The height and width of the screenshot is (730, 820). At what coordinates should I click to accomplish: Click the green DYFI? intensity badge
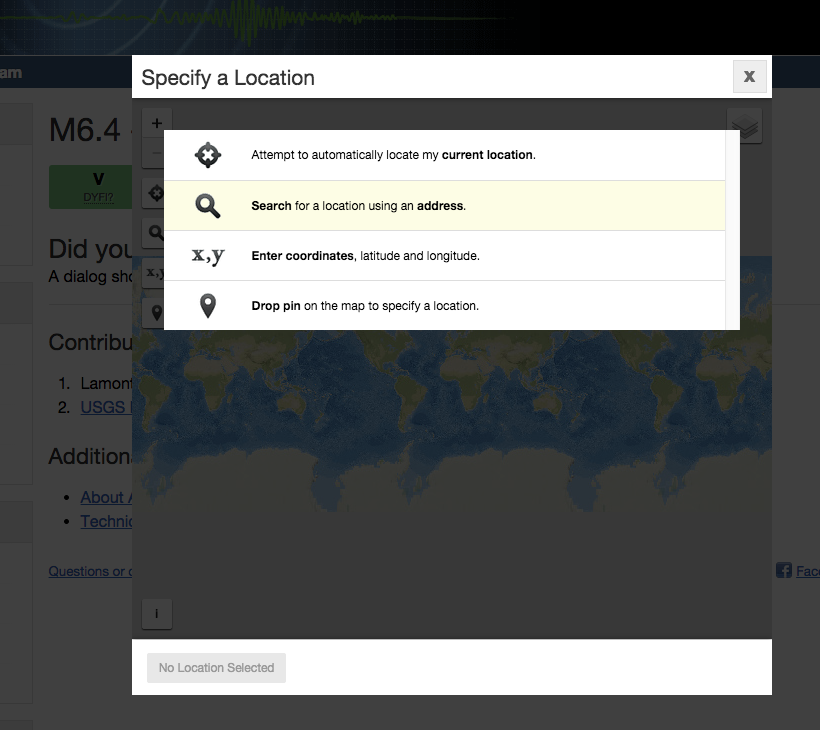(x=90, y=187)
